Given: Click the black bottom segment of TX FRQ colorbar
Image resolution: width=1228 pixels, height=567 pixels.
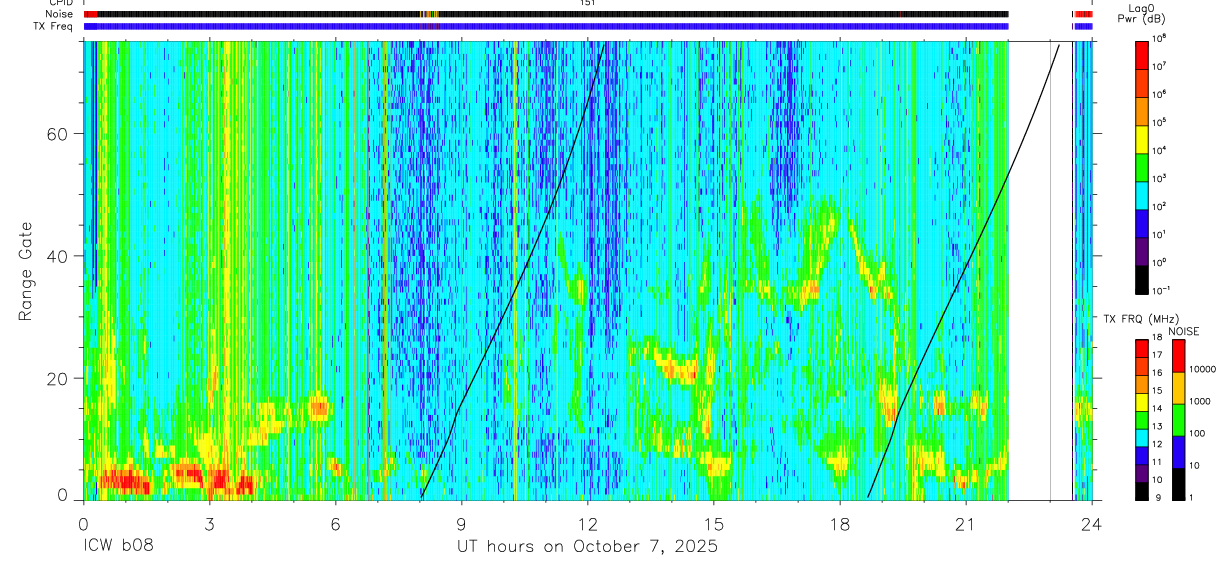Looking at the screenshot, I should [x=1142, y=490].
